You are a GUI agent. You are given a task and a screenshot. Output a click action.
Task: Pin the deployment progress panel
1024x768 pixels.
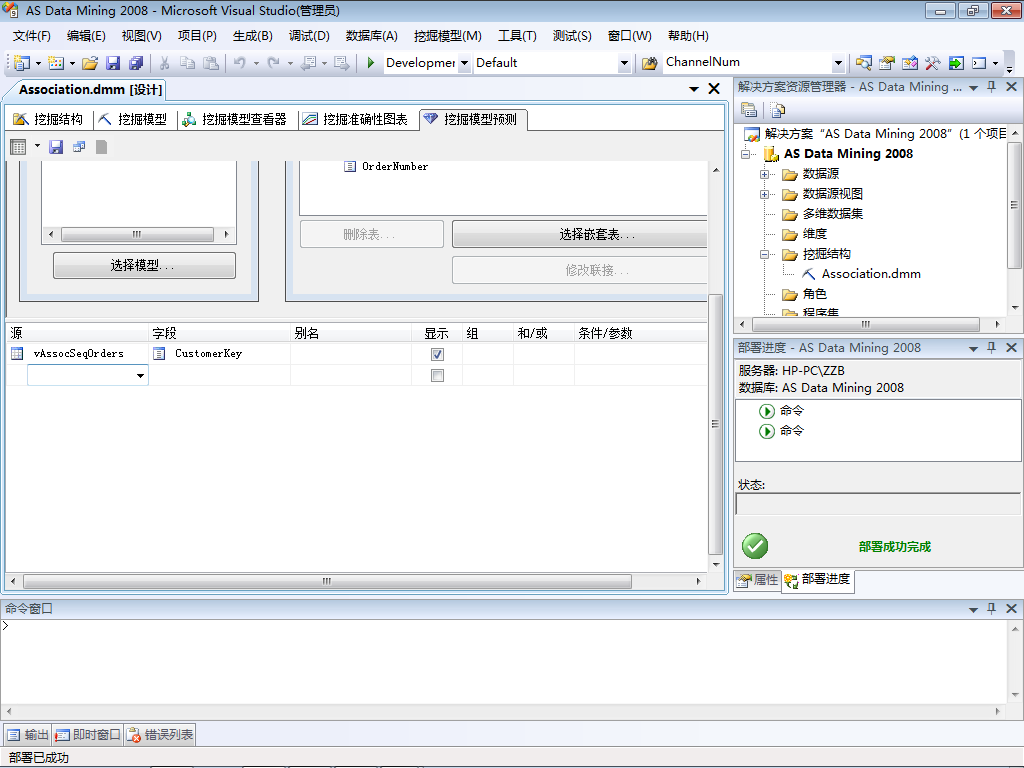(991, 347)
